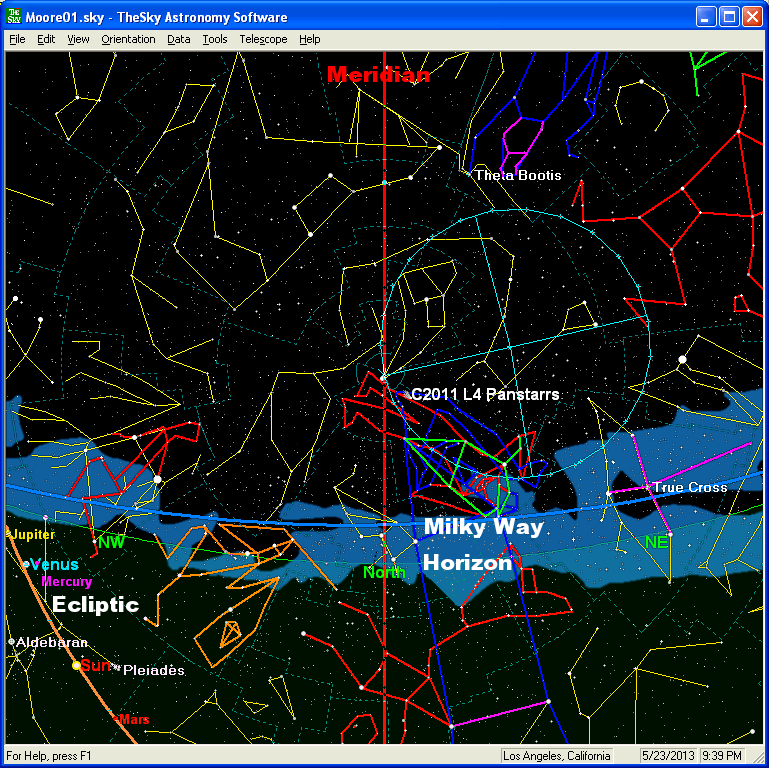Click the 9:39 PM time field
Image resolution: width=769 pixels, height=768 pixels.
[720, 755]
